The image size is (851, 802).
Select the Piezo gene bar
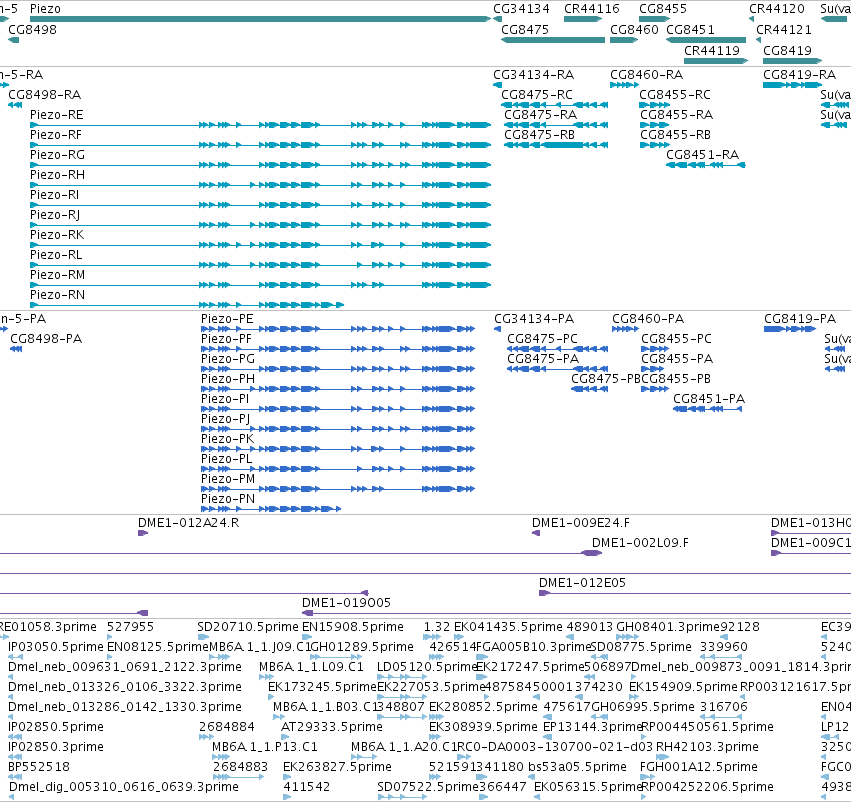point(261,19)
